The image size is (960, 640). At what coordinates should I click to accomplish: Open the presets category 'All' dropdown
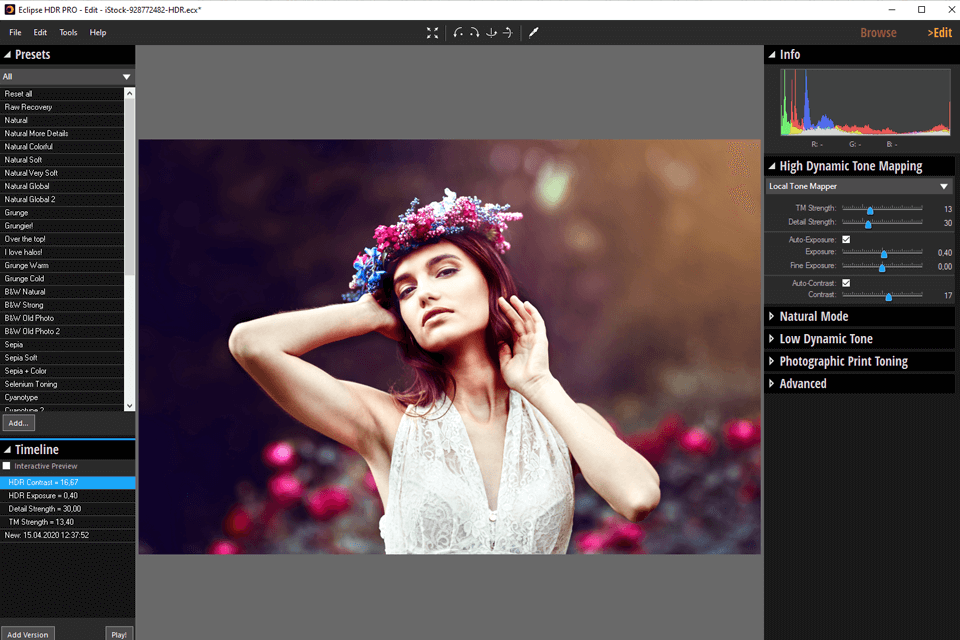[x=126, y=77]
